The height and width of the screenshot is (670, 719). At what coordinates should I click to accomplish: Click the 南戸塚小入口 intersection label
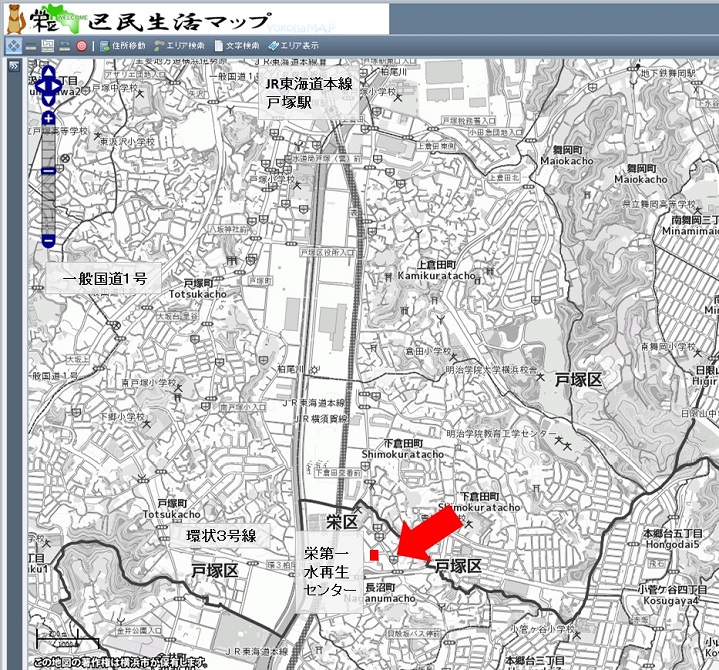tap(243, 407)
